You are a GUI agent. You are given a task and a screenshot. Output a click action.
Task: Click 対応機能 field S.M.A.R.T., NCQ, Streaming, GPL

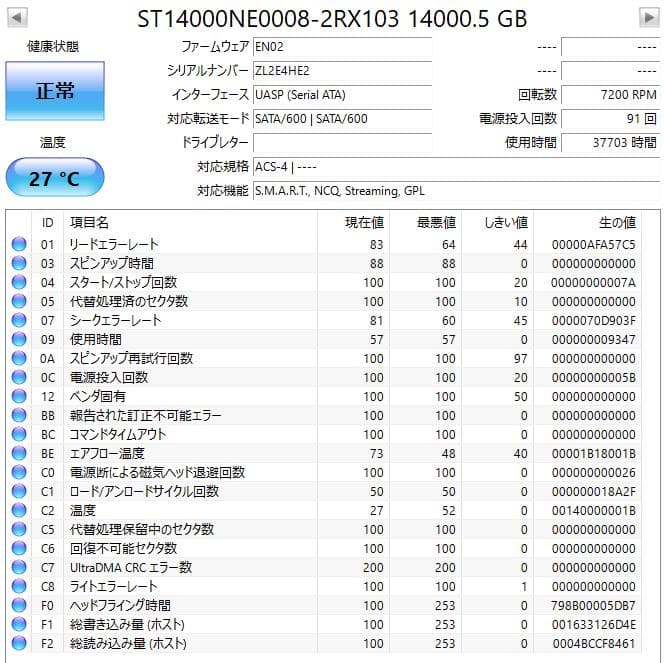(456, 191)
